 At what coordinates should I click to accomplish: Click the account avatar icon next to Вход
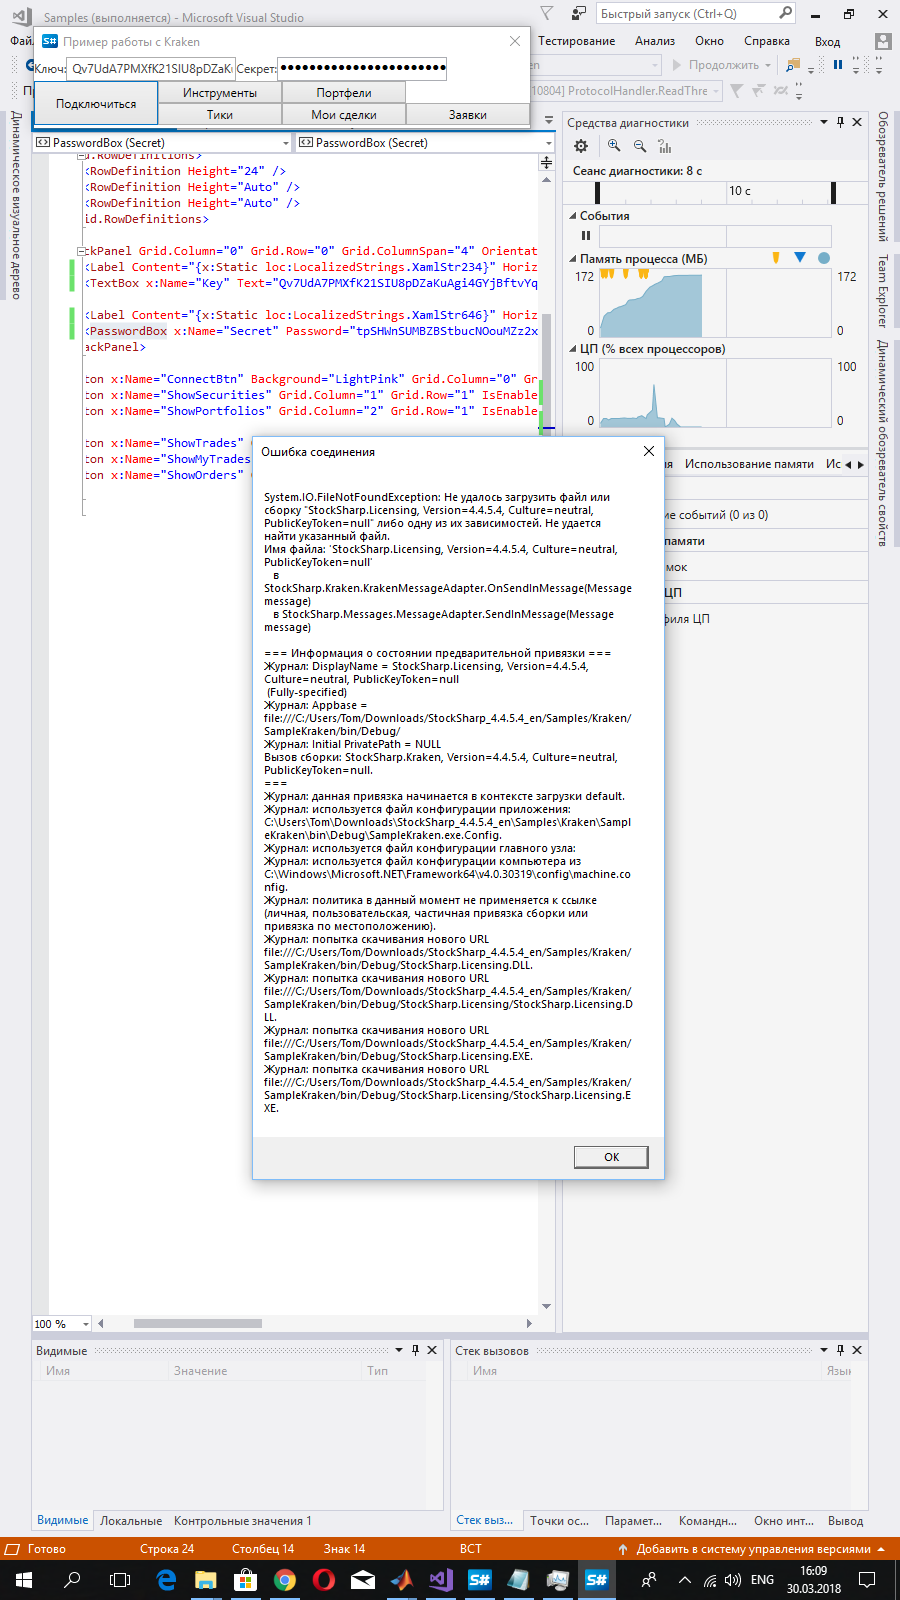click(x=883, y=41)
